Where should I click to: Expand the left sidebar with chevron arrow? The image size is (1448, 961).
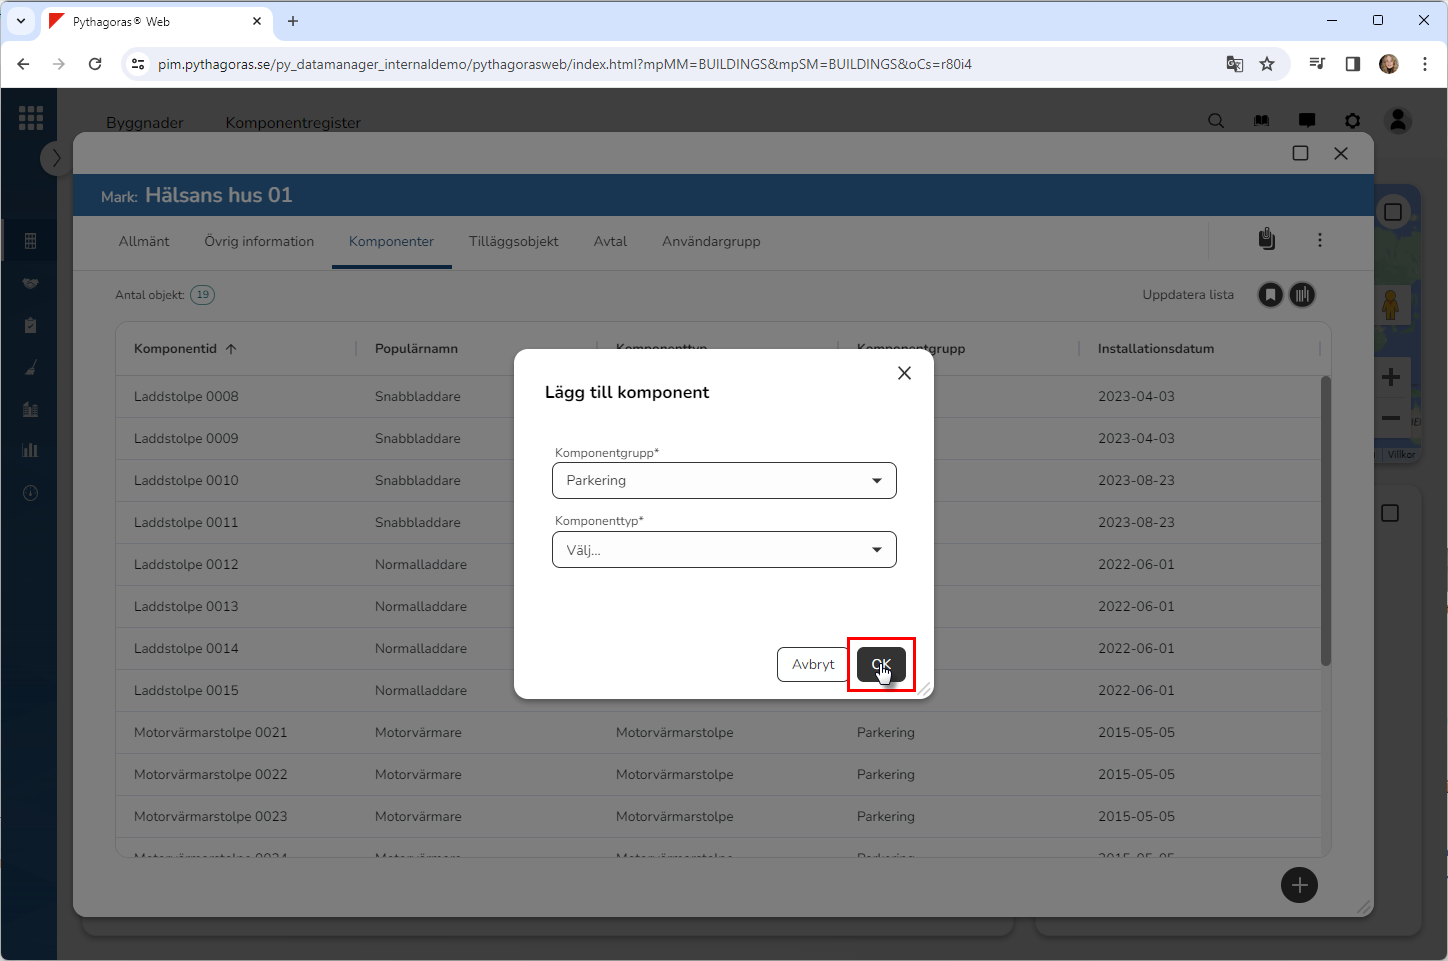click(x=56, y=158)
